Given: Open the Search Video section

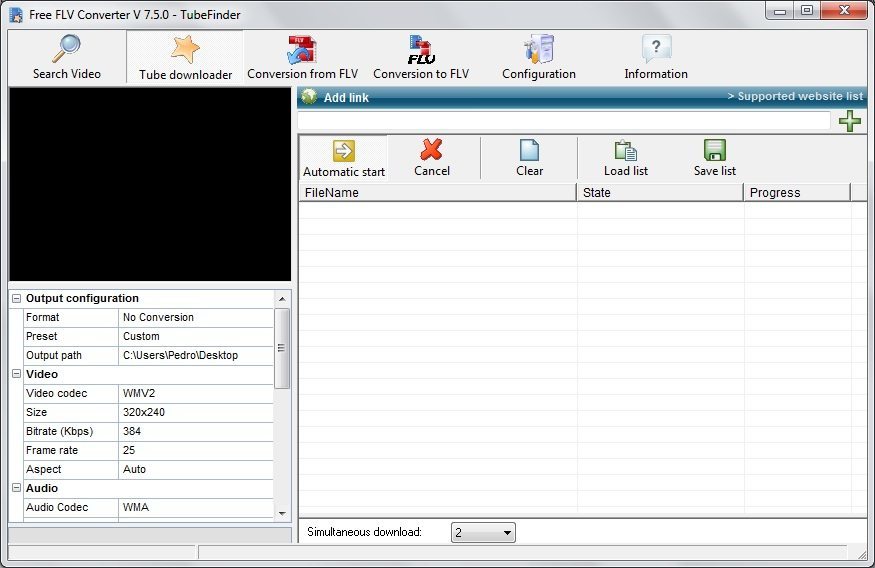Looking at the screenshot, I should pyautogui.click(x=66, y=57).
